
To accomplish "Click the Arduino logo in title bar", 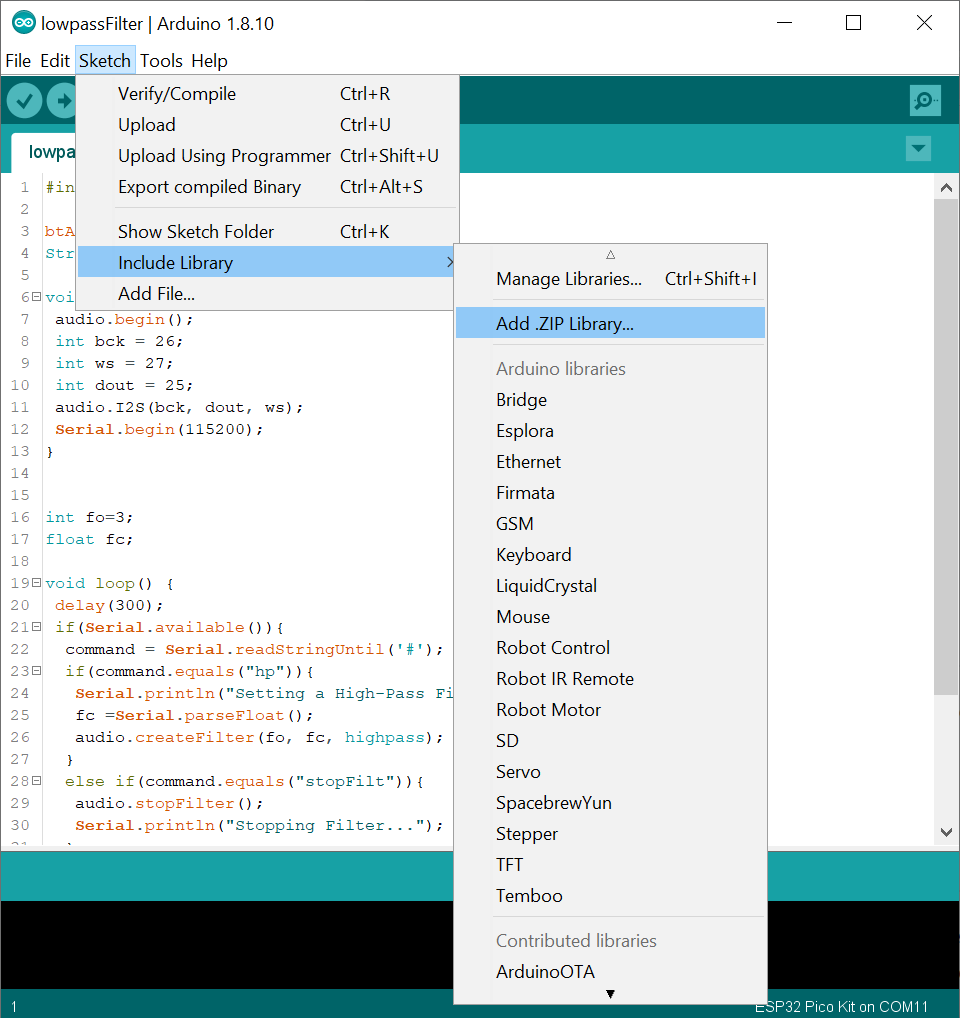I will (x=24, y=23).
